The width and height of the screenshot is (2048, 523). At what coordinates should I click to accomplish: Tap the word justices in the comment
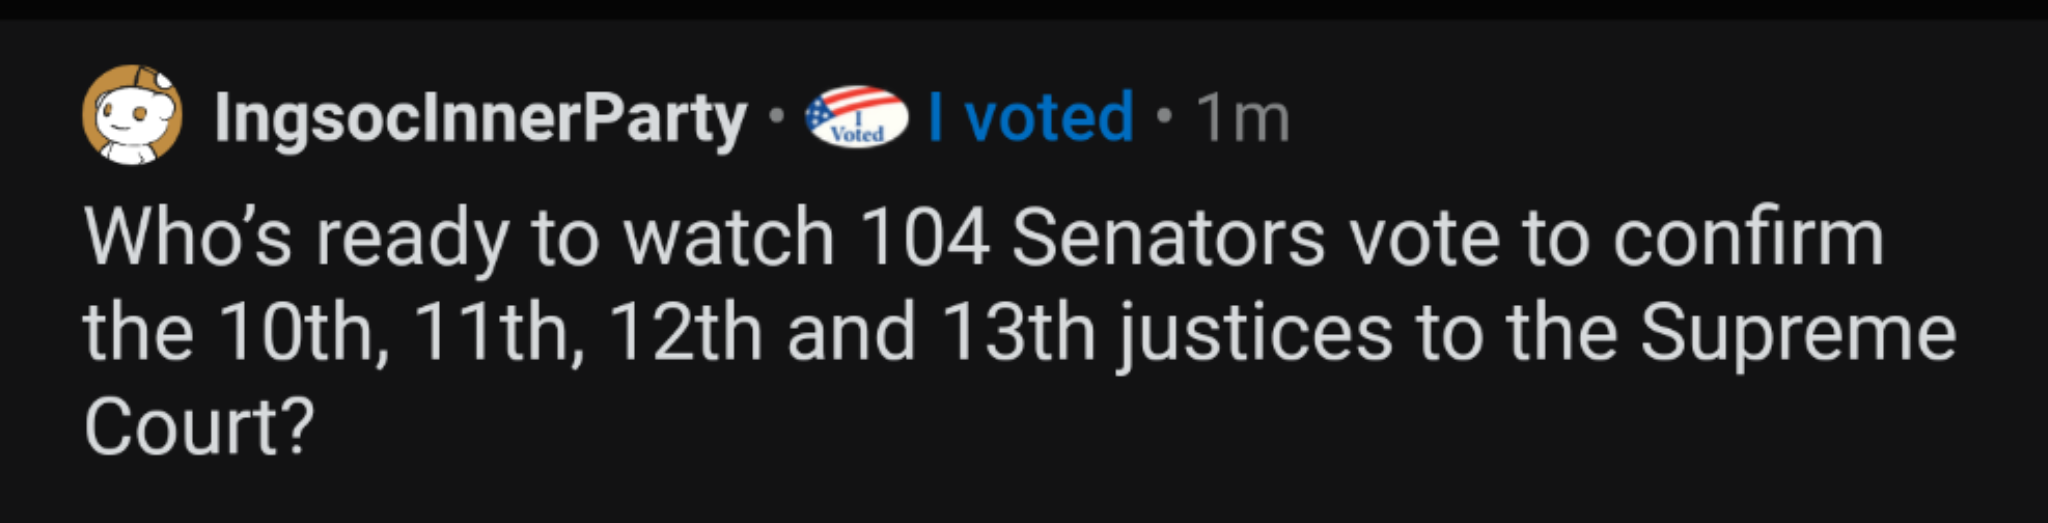[x=1255, y=335]
